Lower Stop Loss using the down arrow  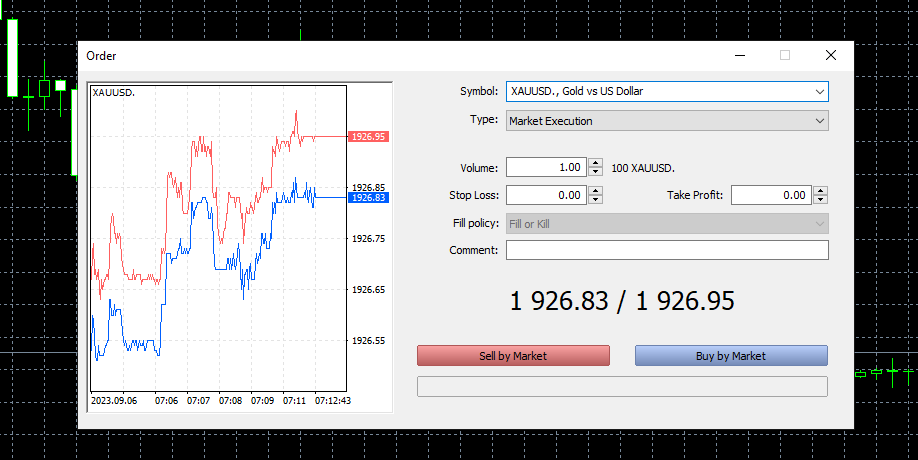point(596,200)
